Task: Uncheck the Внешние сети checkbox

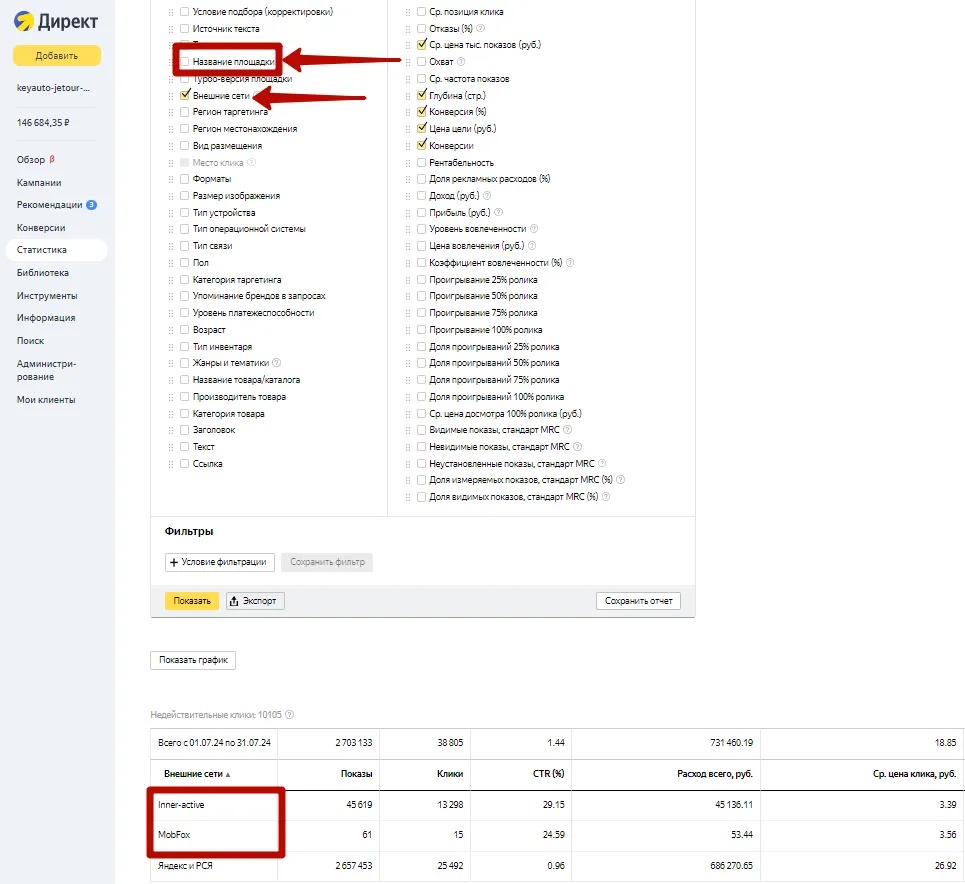Action: tap(184, 96)
